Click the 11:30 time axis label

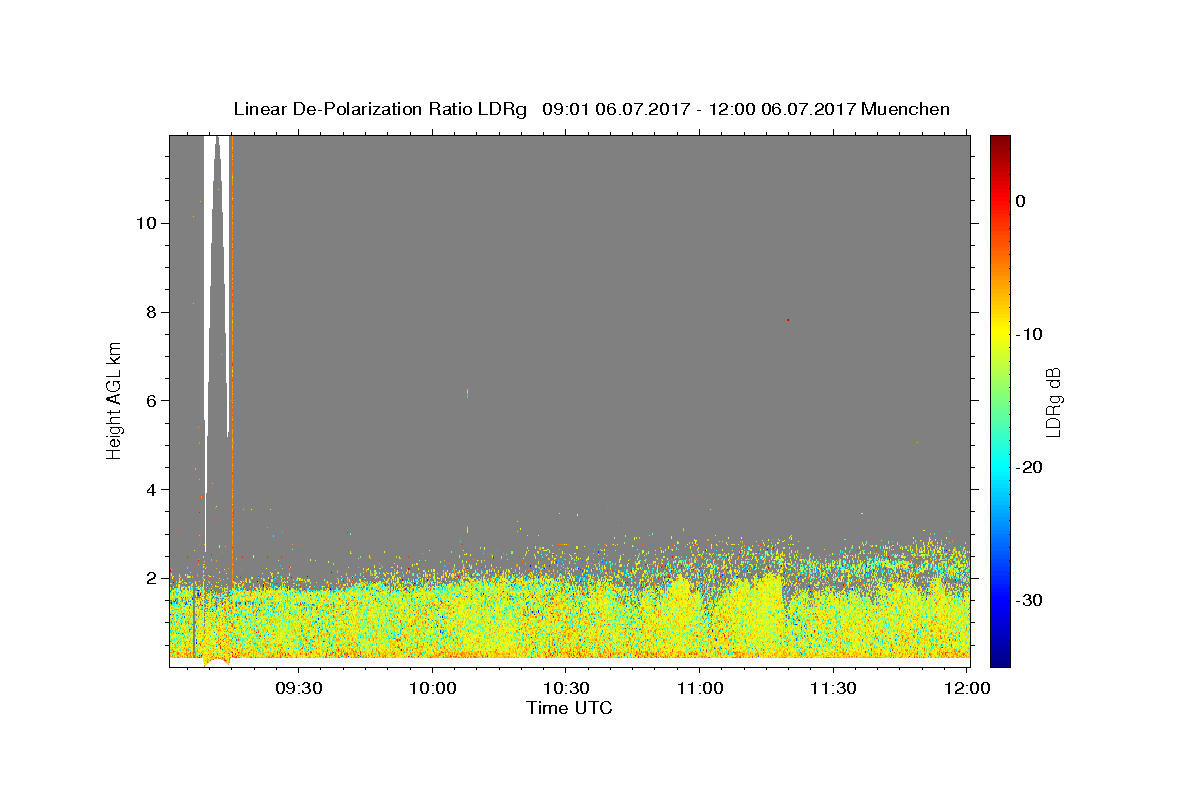coord(833,689)
